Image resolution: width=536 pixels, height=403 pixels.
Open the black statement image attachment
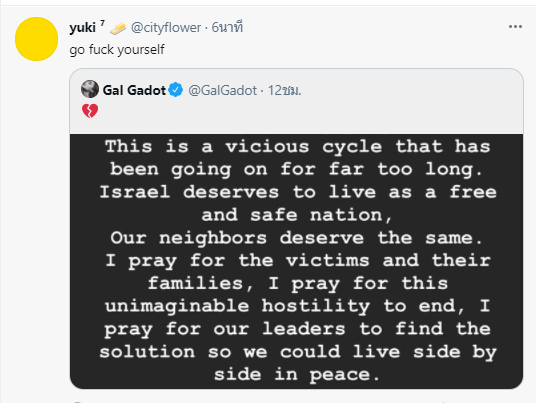coord(296,261)
